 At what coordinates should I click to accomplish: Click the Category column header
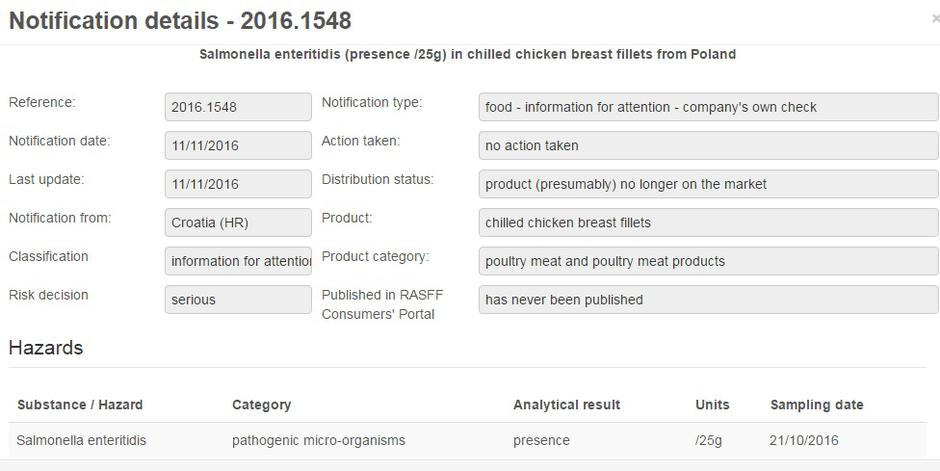coord(261,405)
